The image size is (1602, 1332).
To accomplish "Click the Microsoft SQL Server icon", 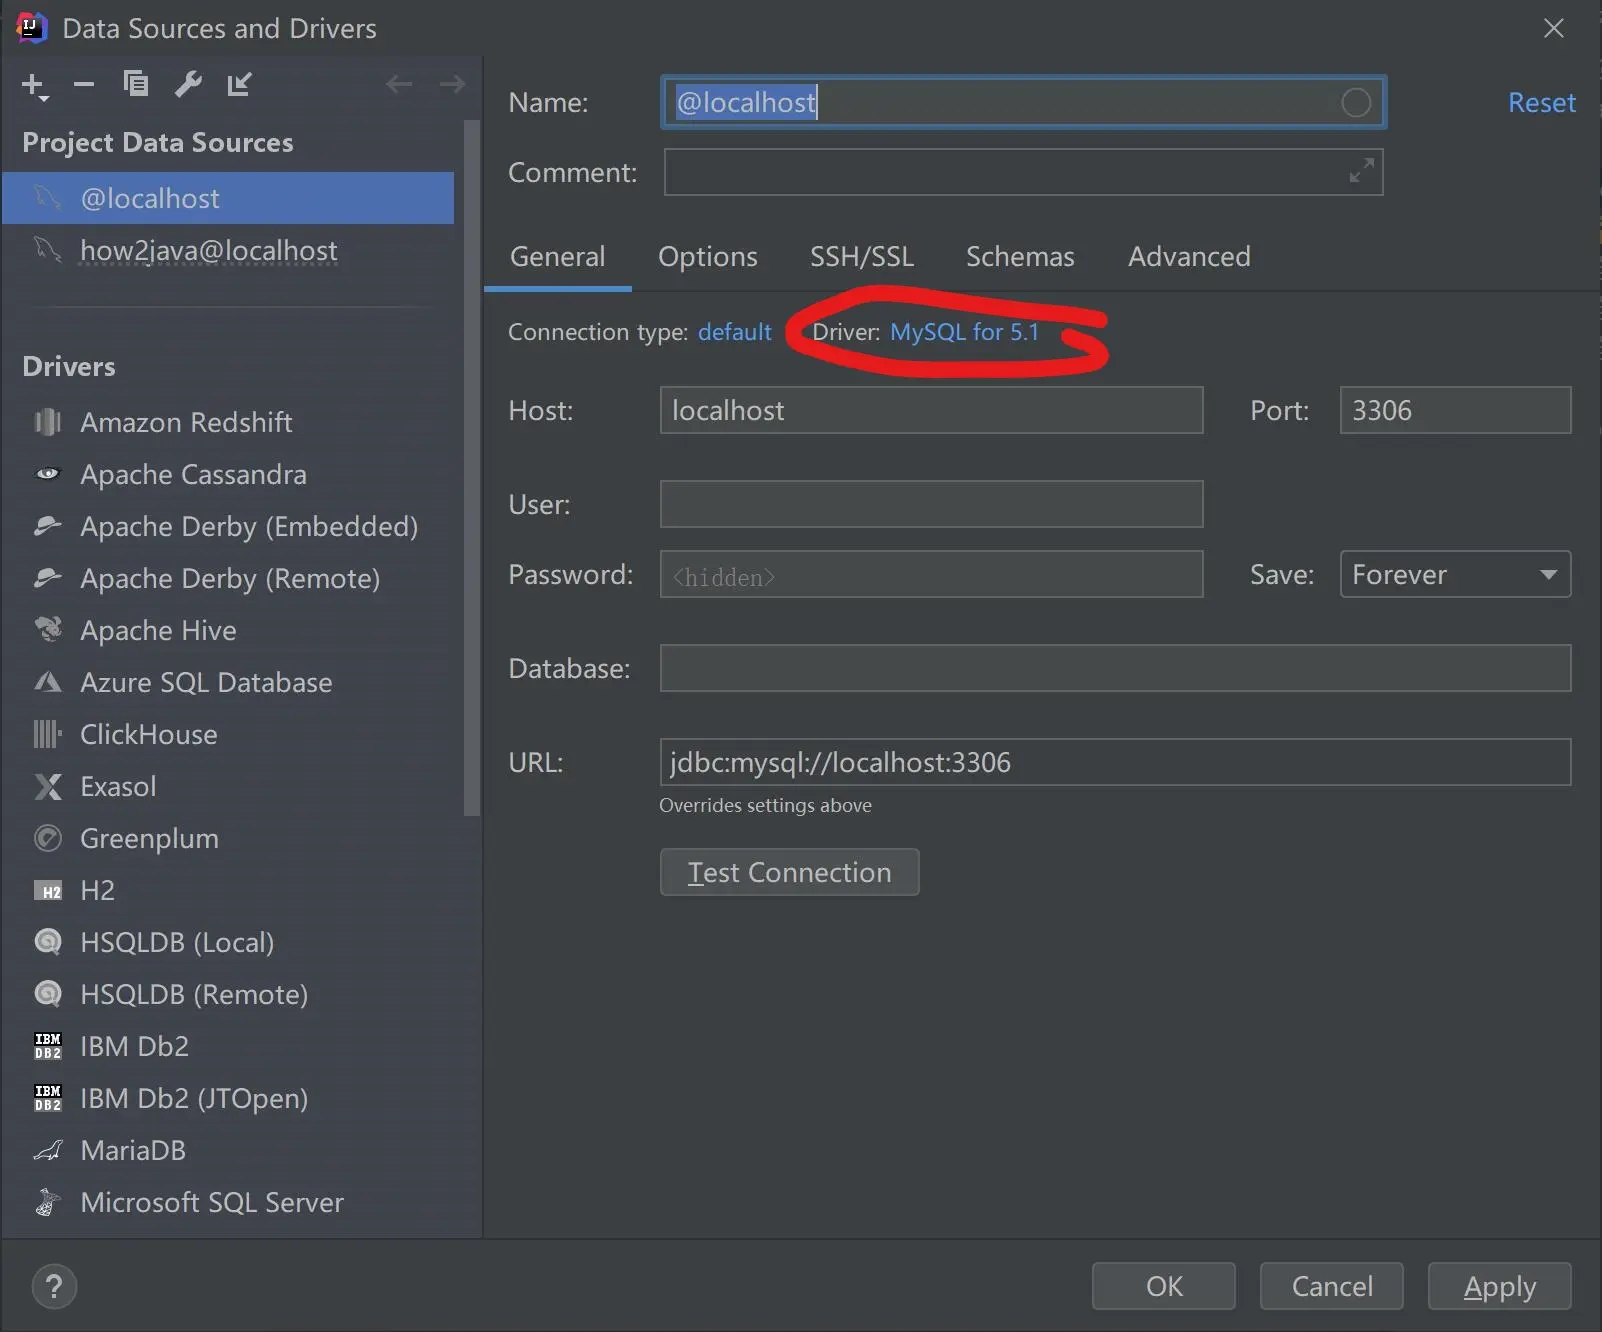I will 48,1202.
